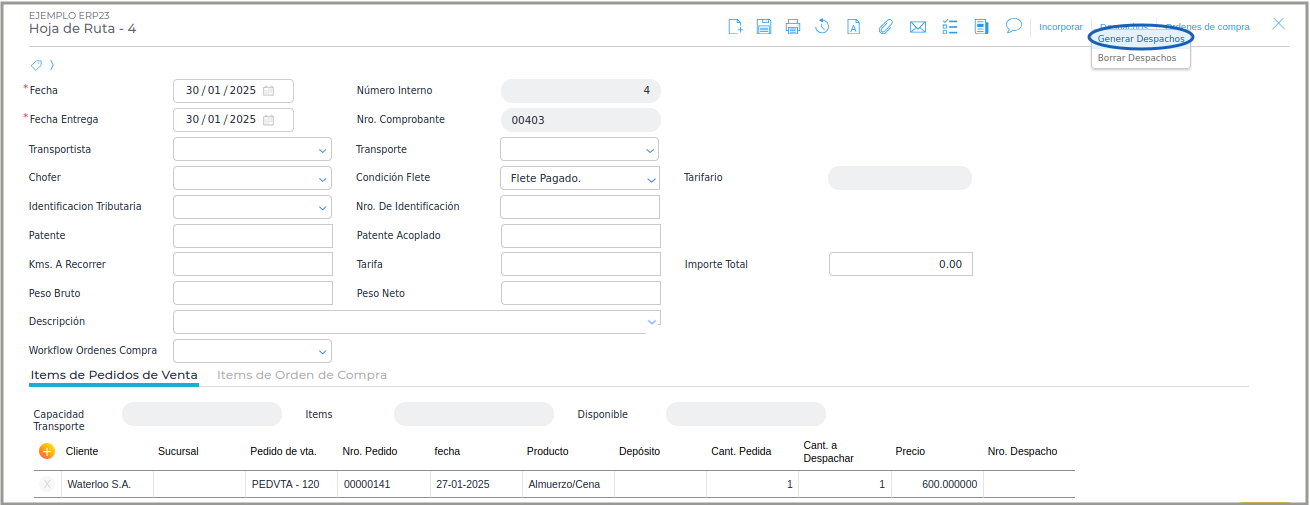This screenshot has height=505, width=1310.
Task: Remove the Waterloo S.A. row
Action: click(x=47, y=485)
